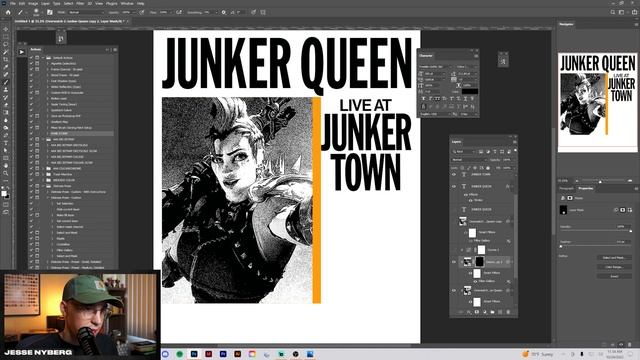The width and height of the screenshot is (640, 360).
Task: Click the Navigator preview thumbnail
Action: [x=598, y=102]
